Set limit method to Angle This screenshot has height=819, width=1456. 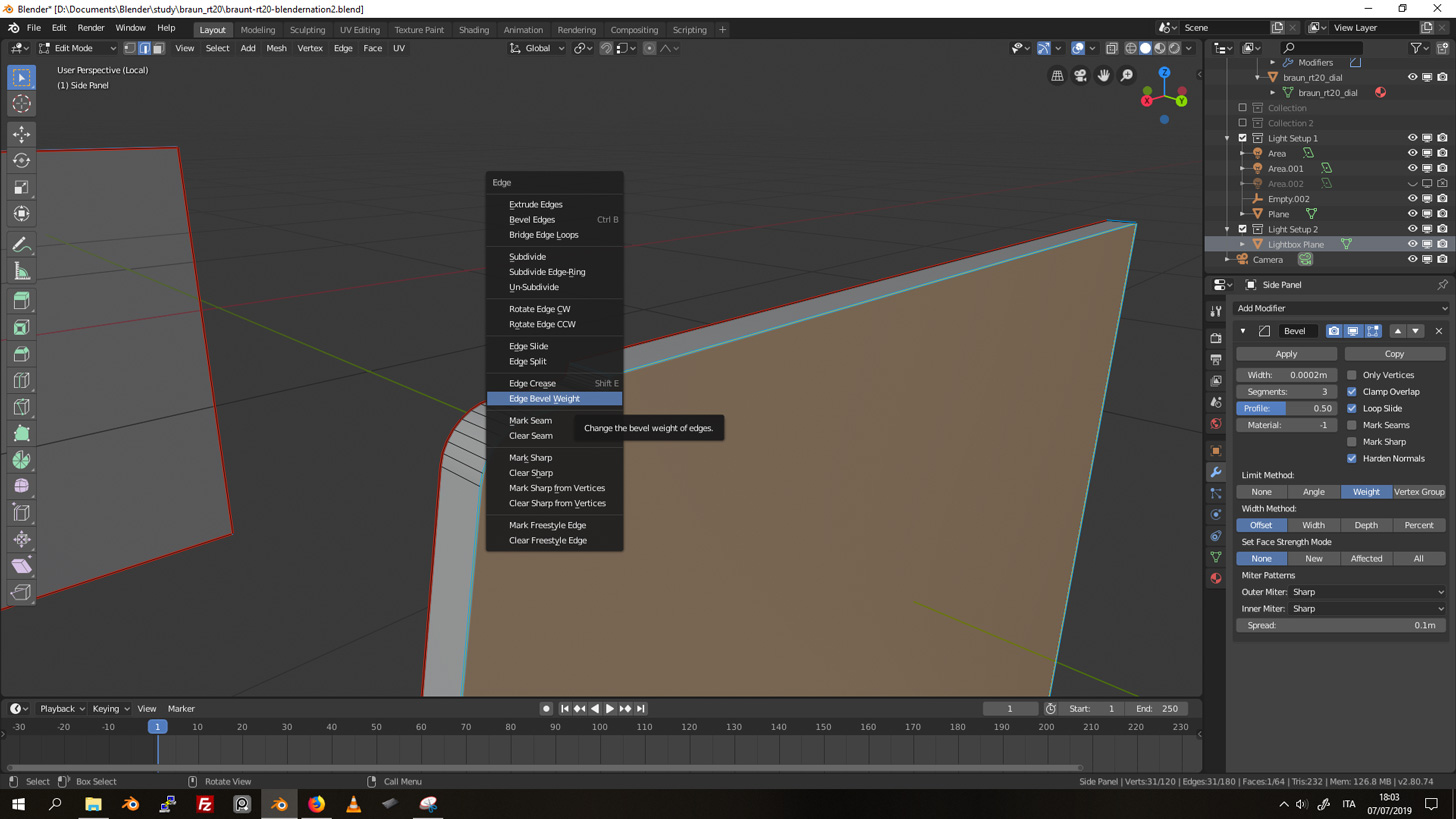1313,492
